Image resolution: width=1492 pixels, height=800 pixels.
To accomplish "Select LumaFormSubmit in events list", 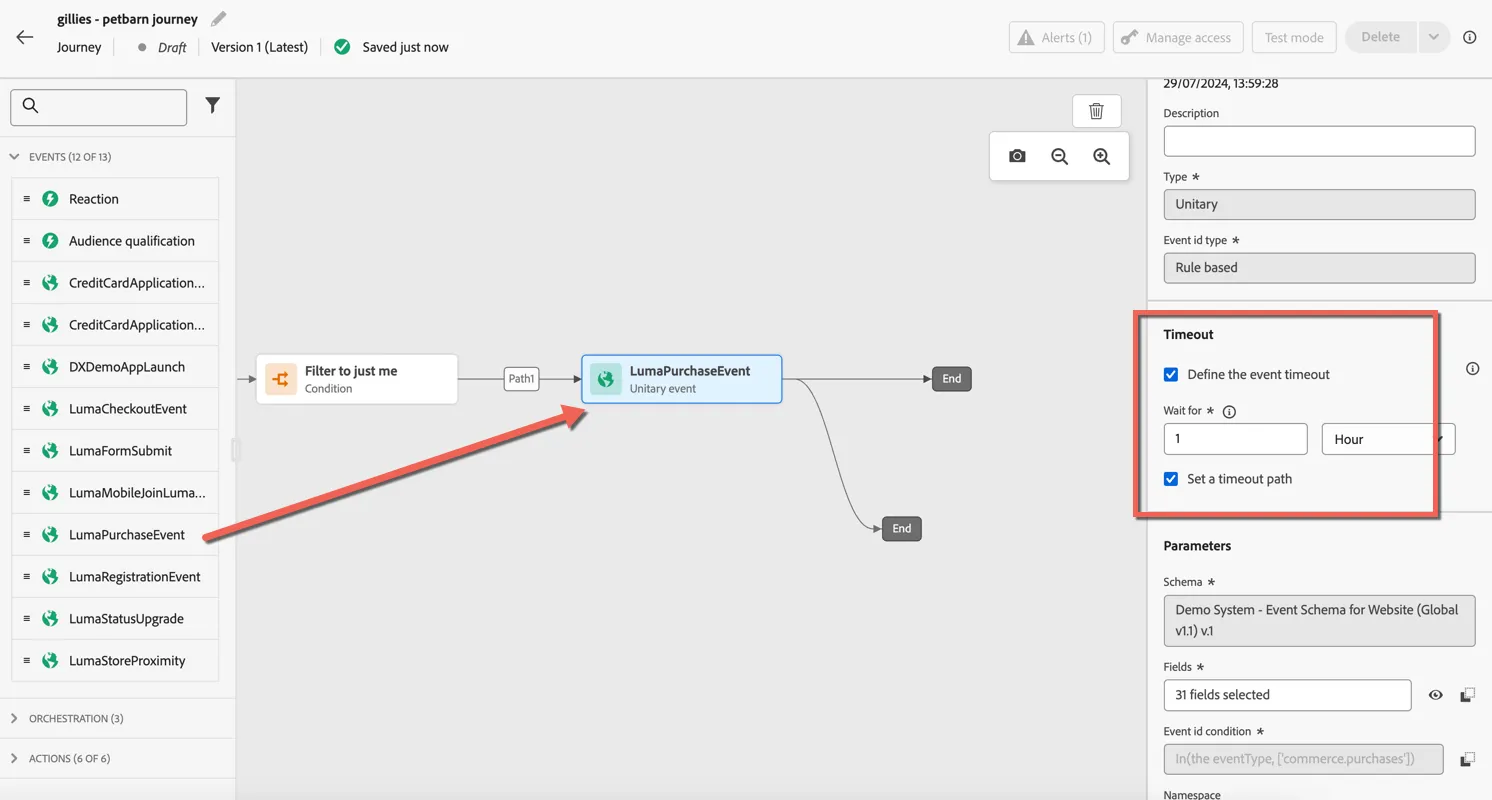I will click(x=115, y=451).
